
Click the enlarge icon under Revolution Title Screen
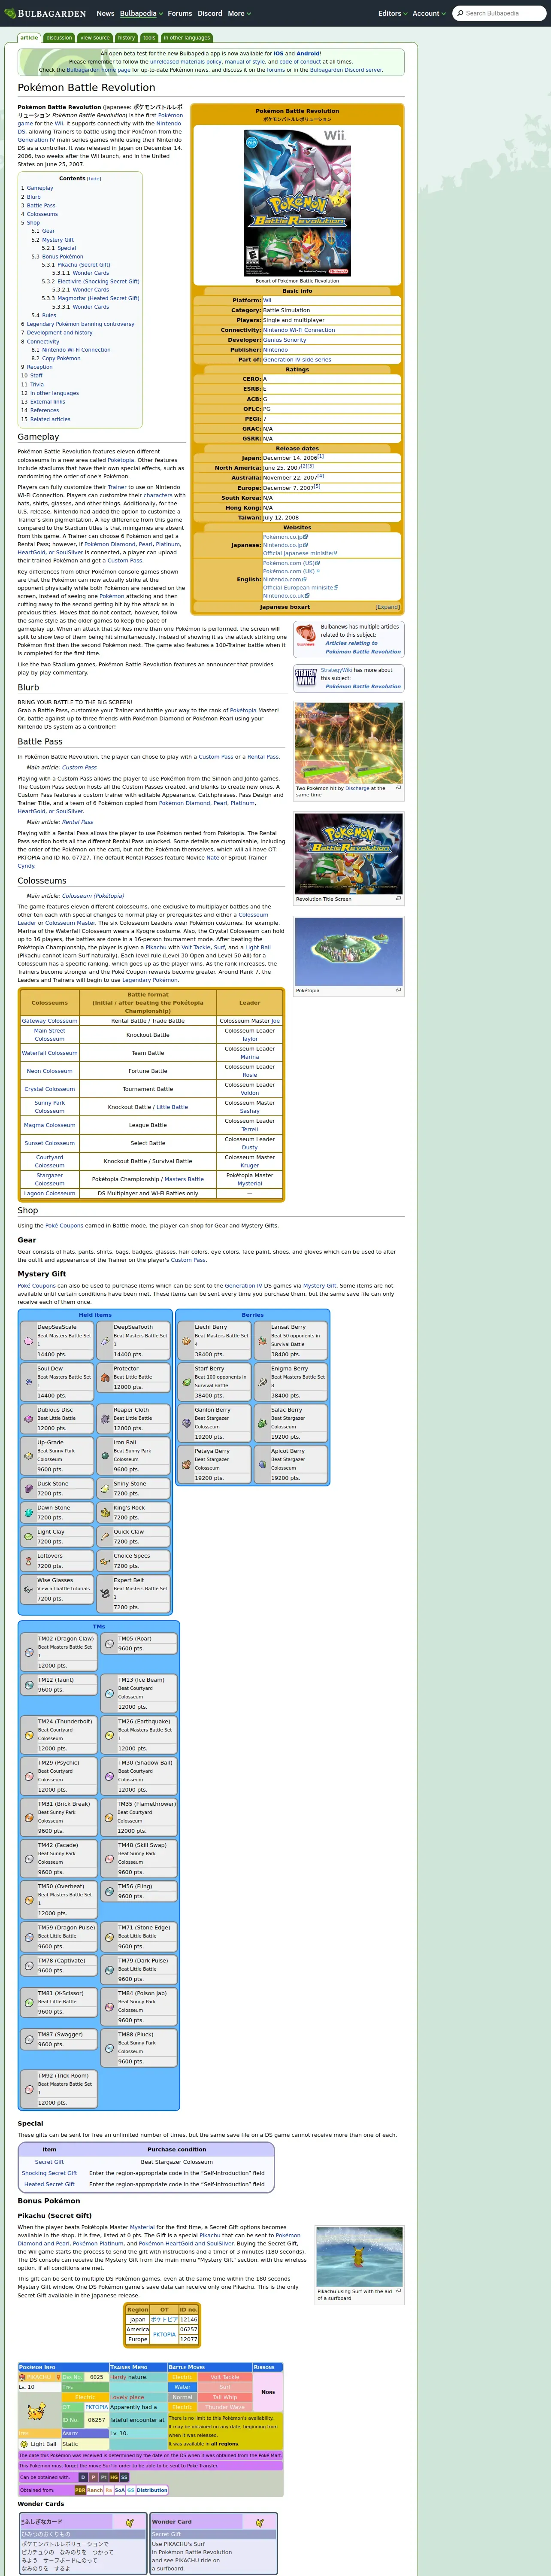pyautogui.click(x=398, y=898)
